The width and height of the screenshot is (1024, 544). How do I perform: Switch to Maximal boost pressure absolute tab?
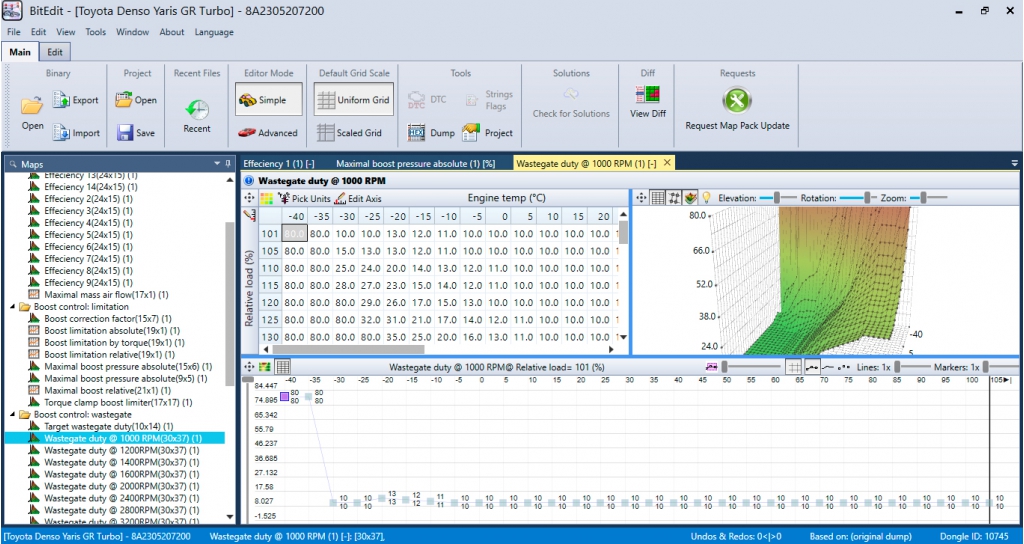(x=415, y=163)
